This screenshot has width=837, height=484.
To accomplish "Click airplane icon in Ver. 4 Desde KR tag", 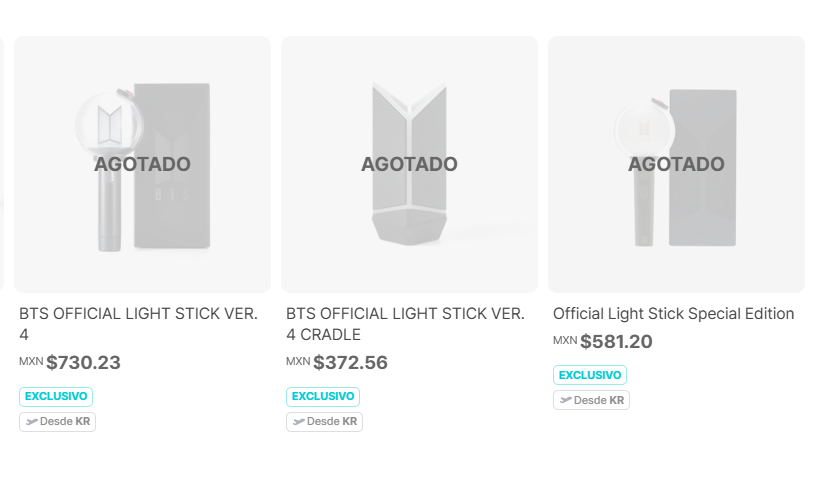I will pyautogui.click(x=31, y=422).
